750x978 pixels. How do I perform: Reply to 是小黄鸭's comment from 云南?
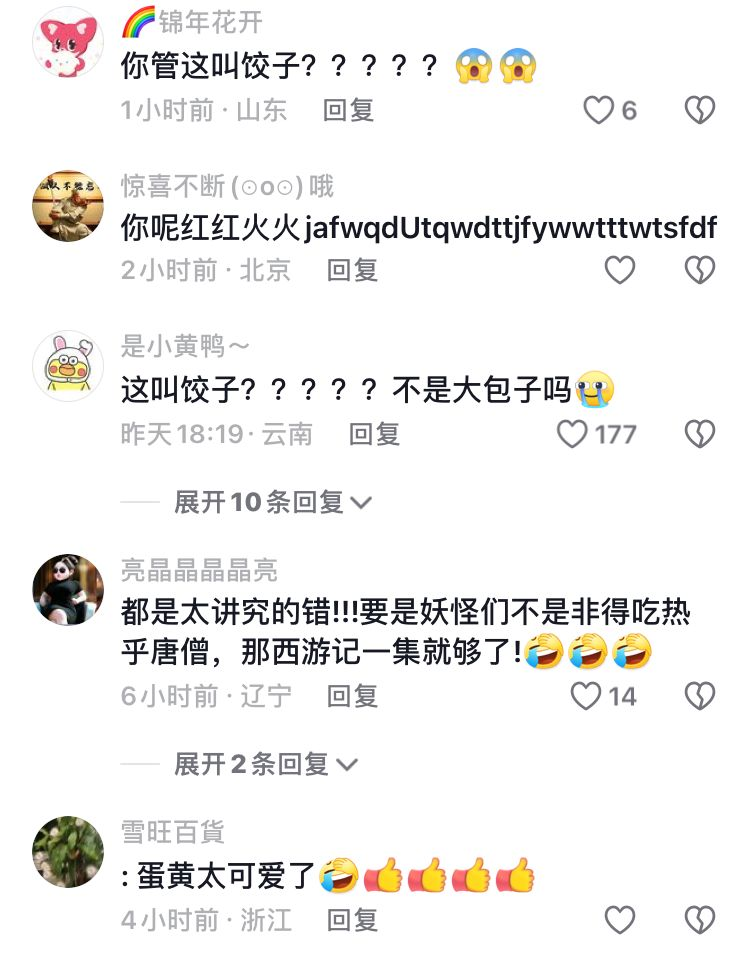pos(374,434)
